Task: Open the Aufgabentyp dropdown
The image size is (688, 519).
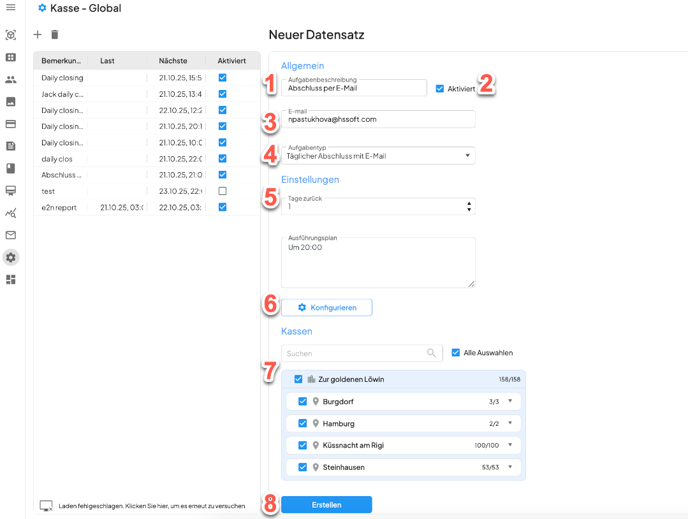Action: coord(467,155)
